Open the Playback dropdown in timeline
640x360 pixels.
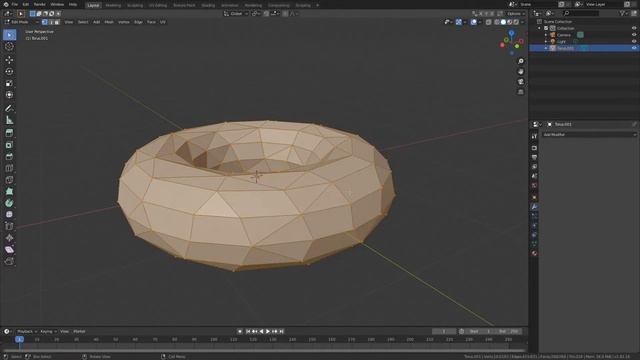27,331
